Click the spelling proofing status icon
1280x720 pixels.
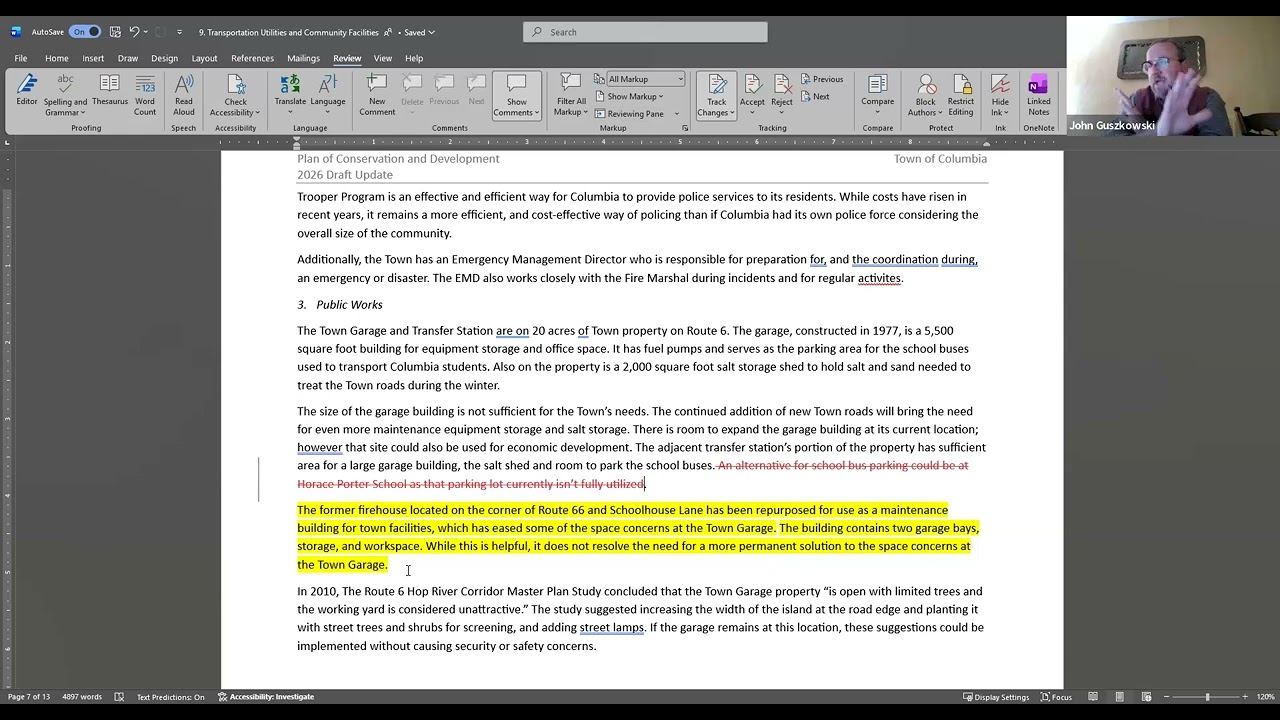point(119,697)
